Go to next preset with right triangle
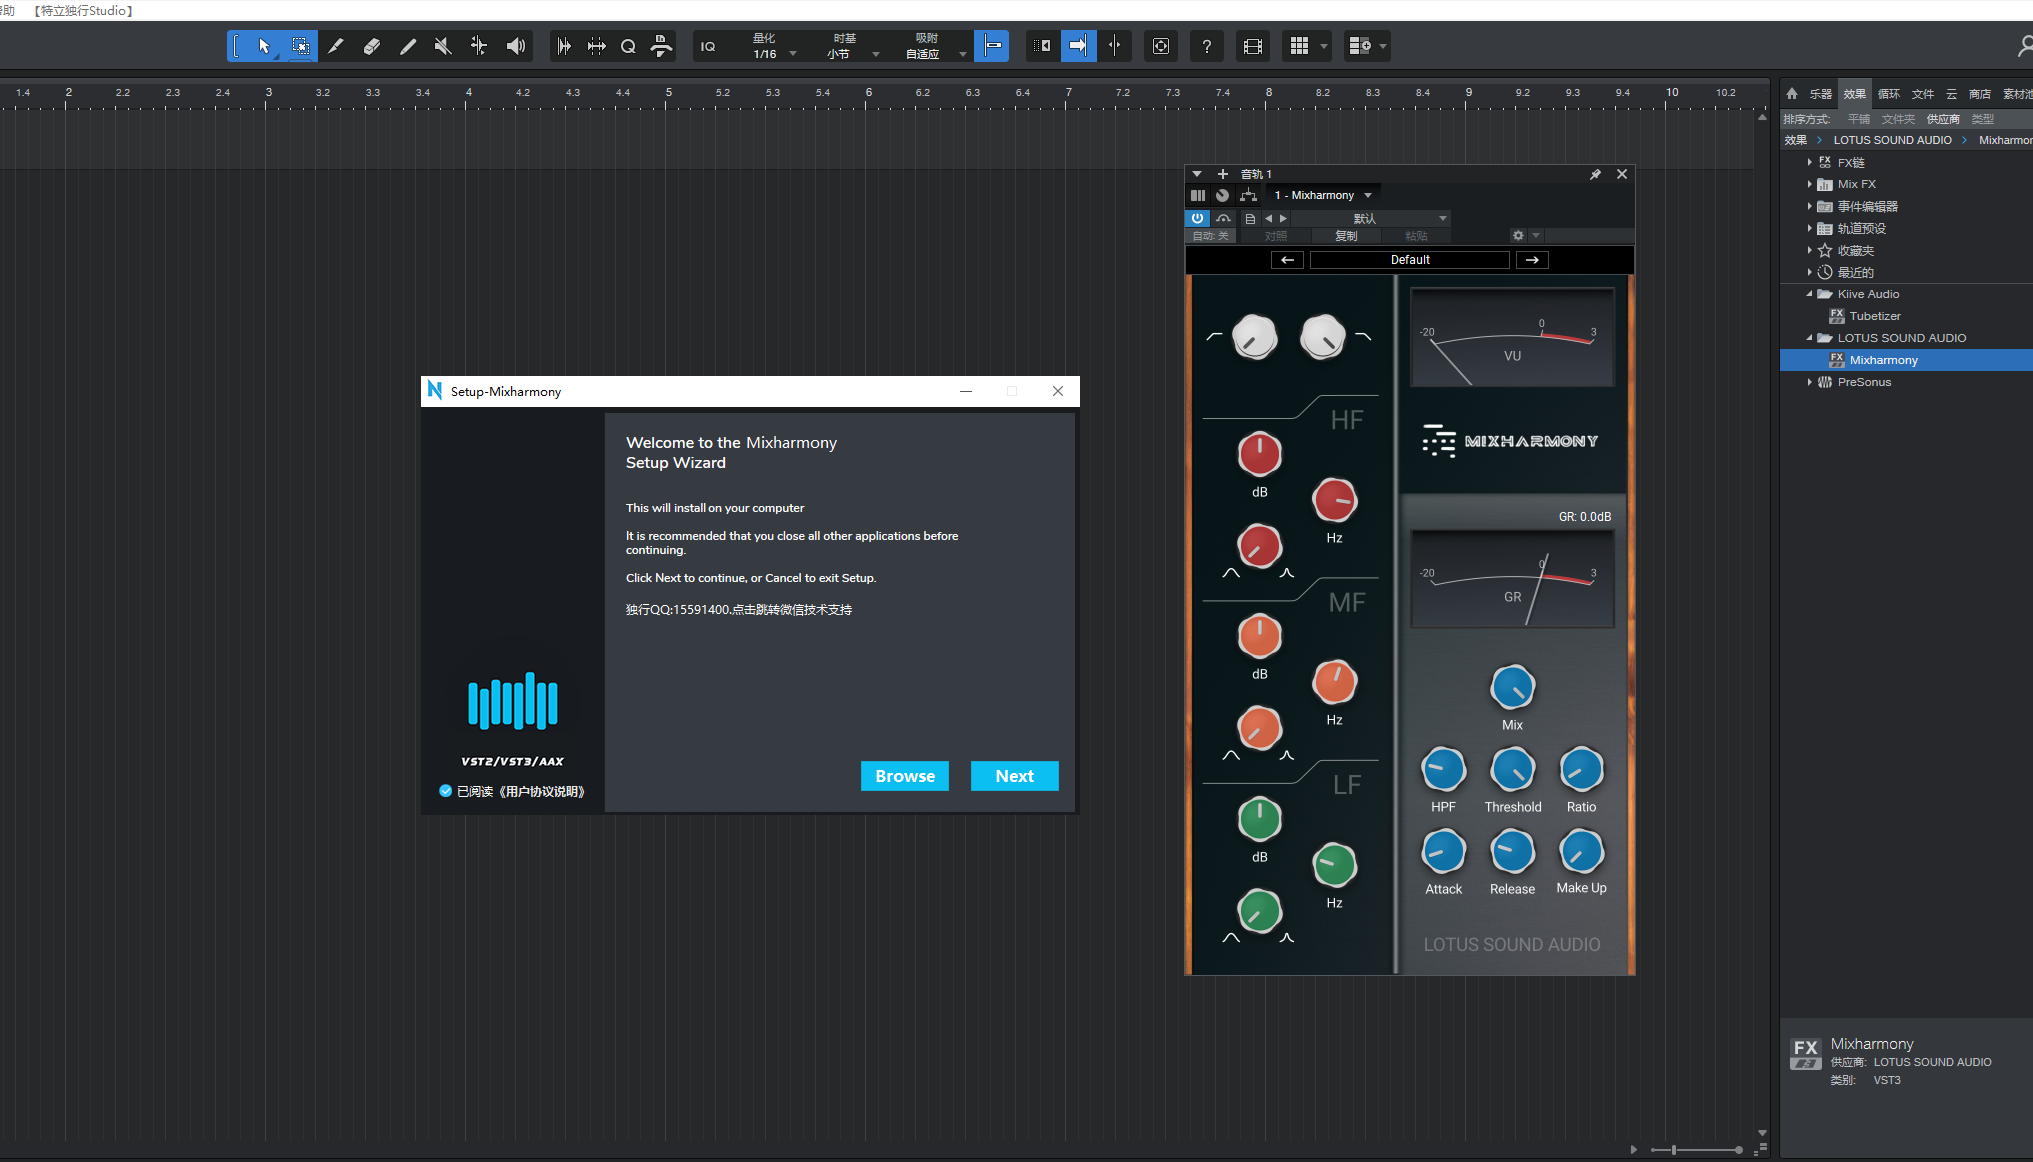 click(1283, 218)
